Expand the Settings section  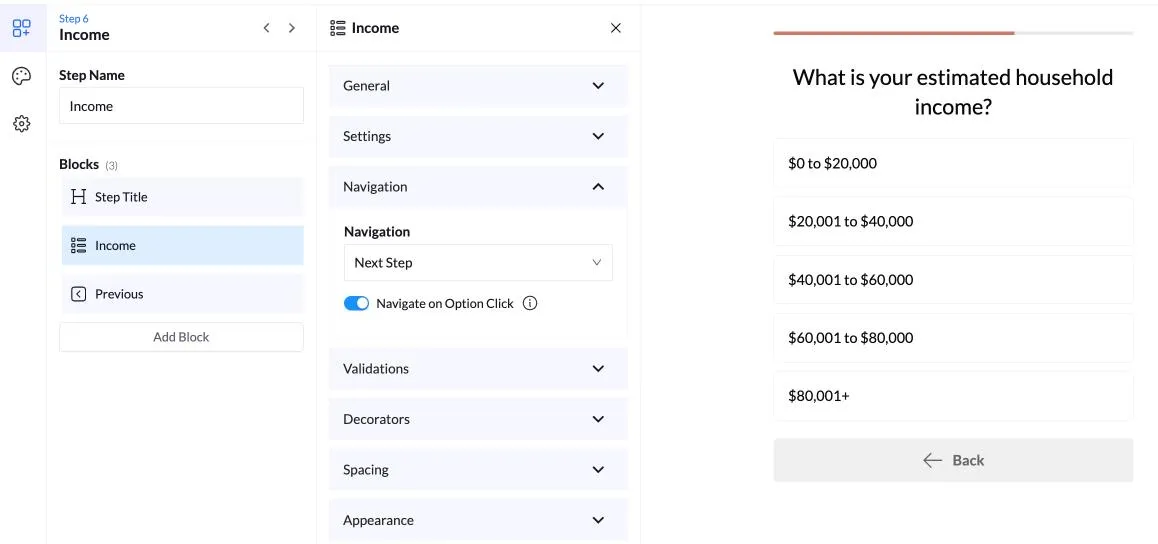(x=479, y=137)
